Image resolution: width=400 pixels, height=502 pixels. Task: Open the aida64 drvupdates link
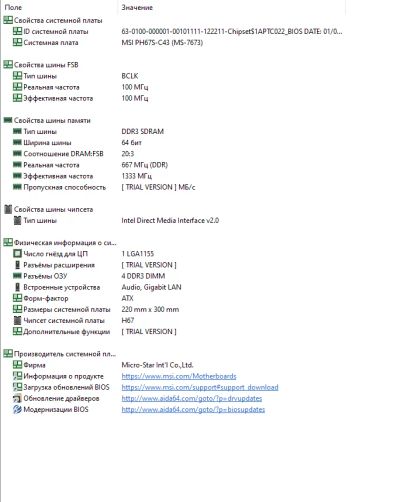[x=192, y=398]
